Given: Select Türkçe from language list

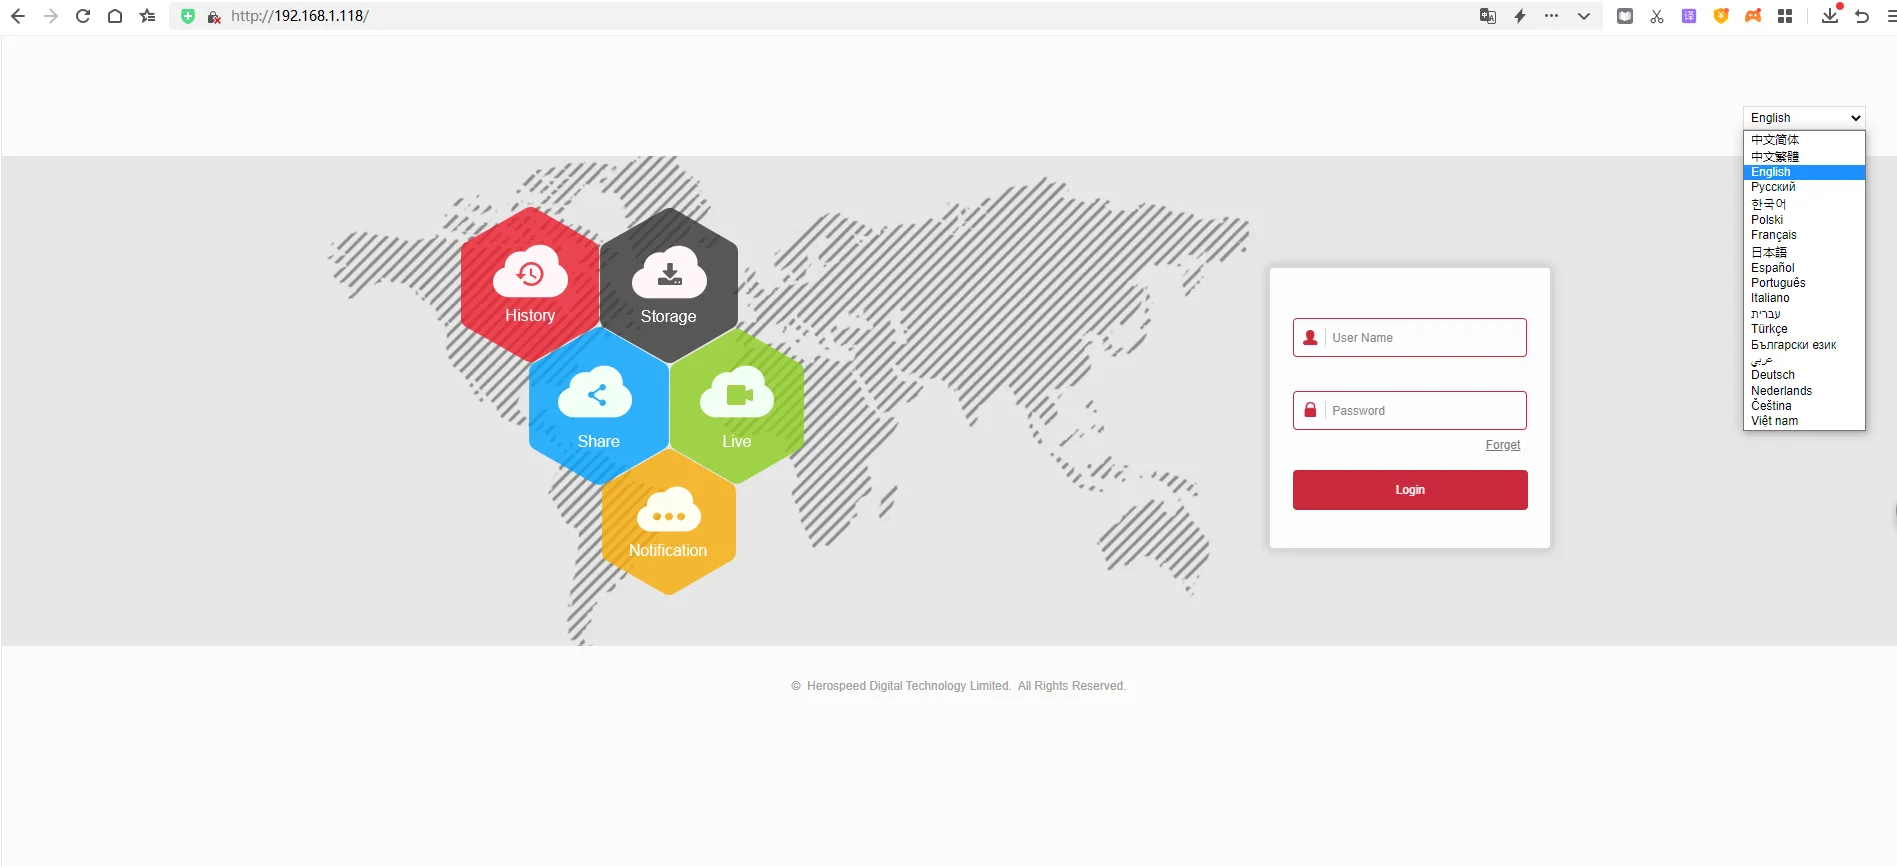Looking at the screenshot, I should point(1804,329).
